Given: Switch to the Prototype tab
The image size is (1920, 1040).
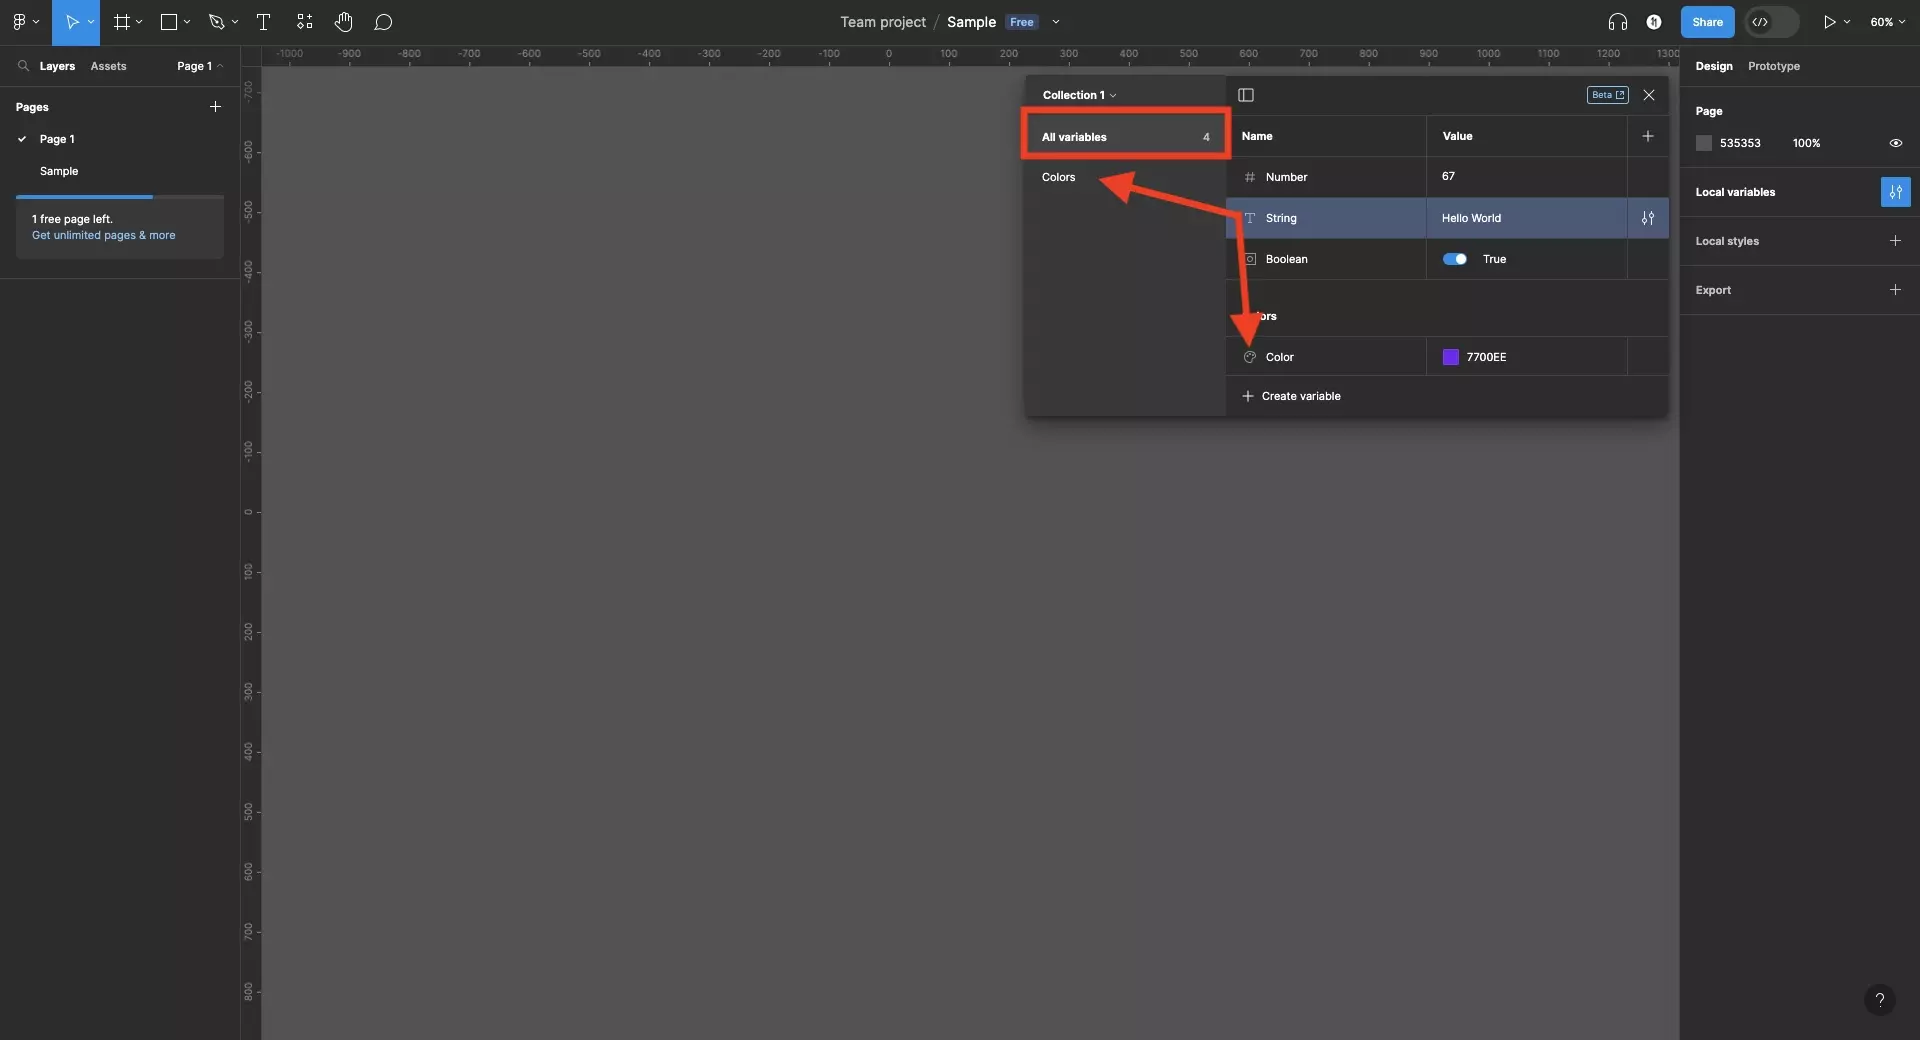Looking at the screenshot, I should pyautogui.click(x=1773, y=66).
